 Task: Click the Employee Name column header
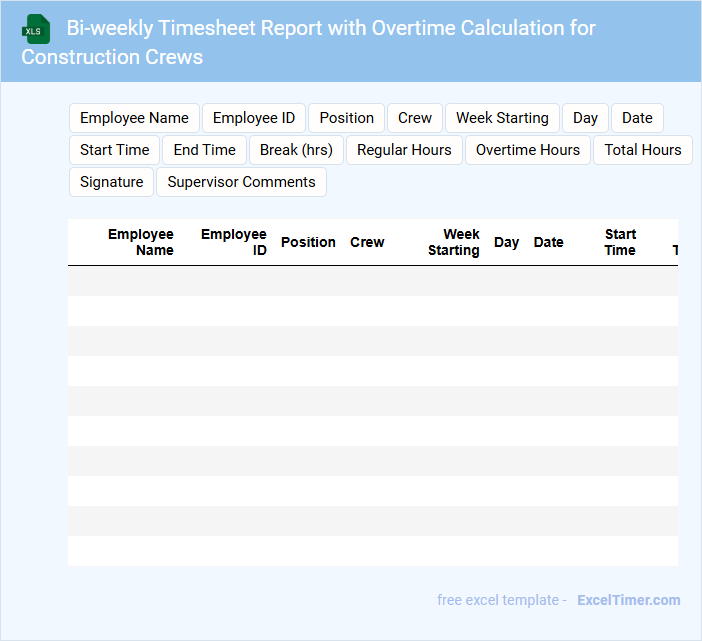pyautogui.click(x=141, y=242)
